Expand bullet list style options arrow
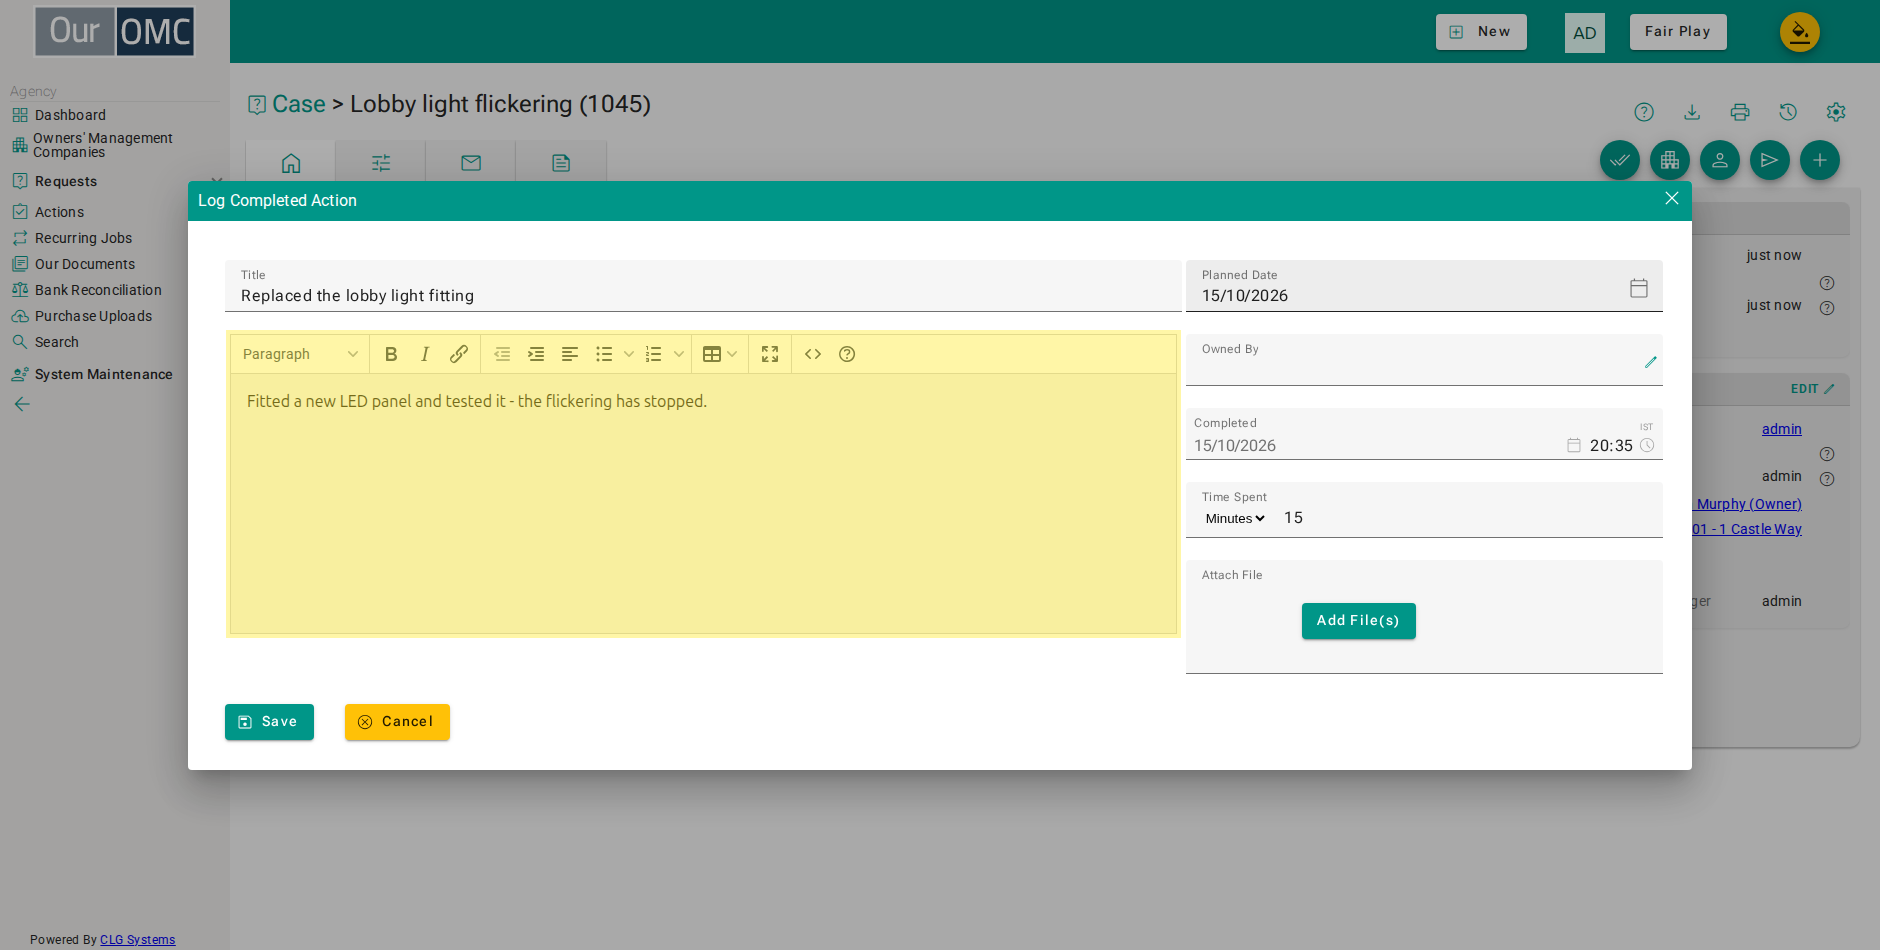Image resolution: width=1880 pixels, height=950 pixels. (629, 354)
